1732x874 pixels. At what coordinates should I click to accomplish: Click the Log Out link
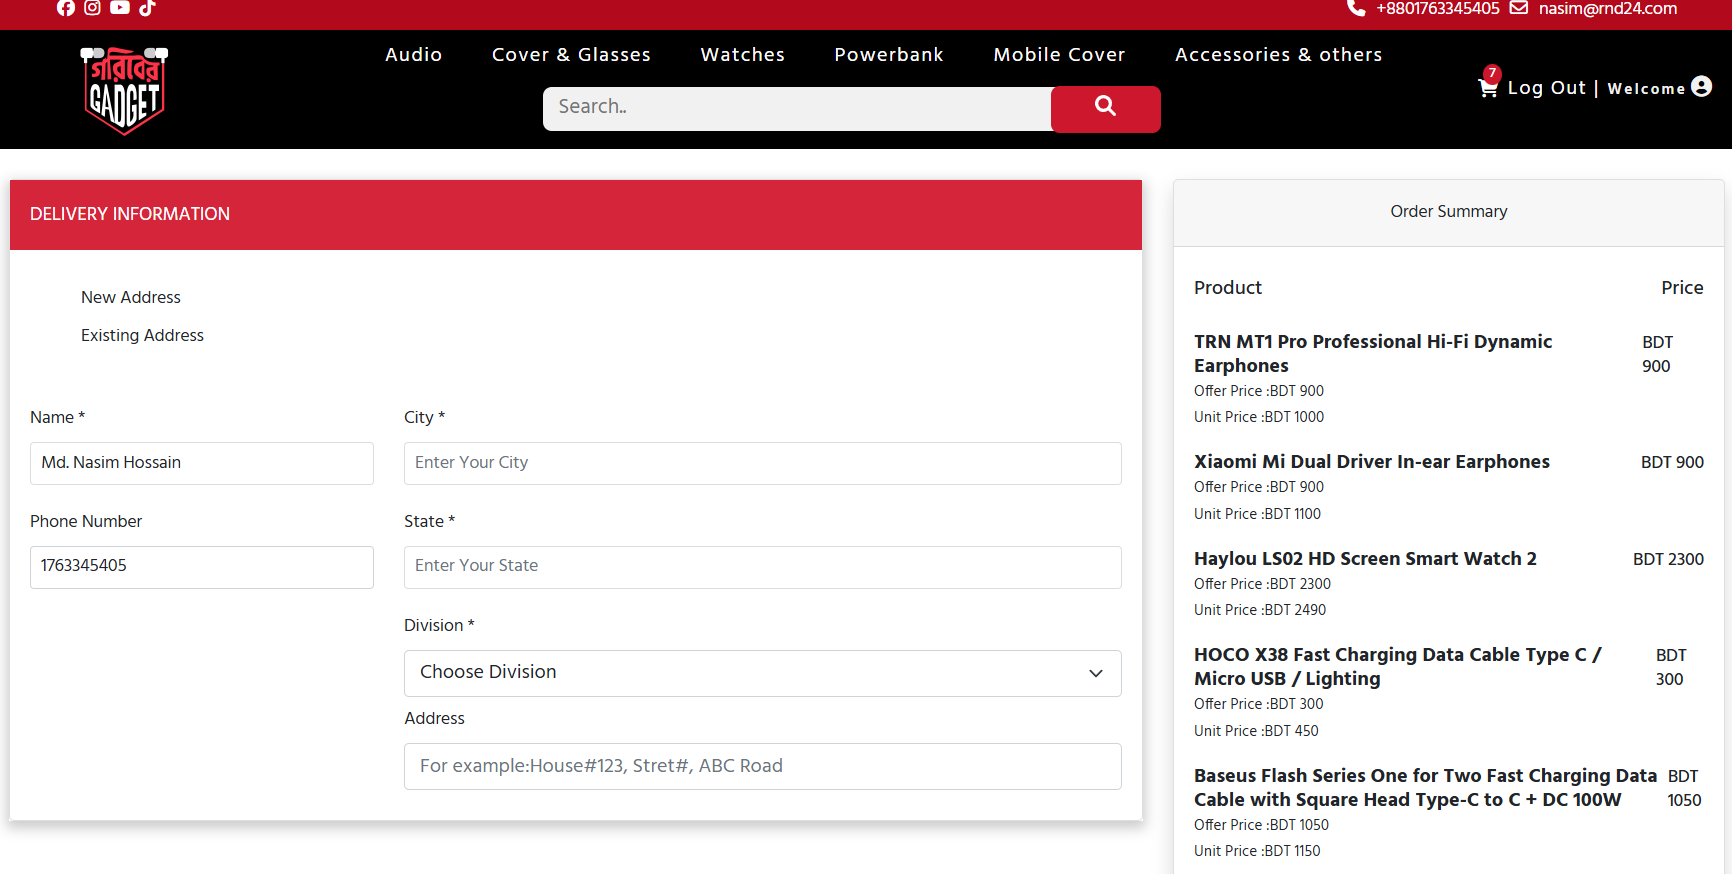pyautogui.click(x=1546, y=88)
